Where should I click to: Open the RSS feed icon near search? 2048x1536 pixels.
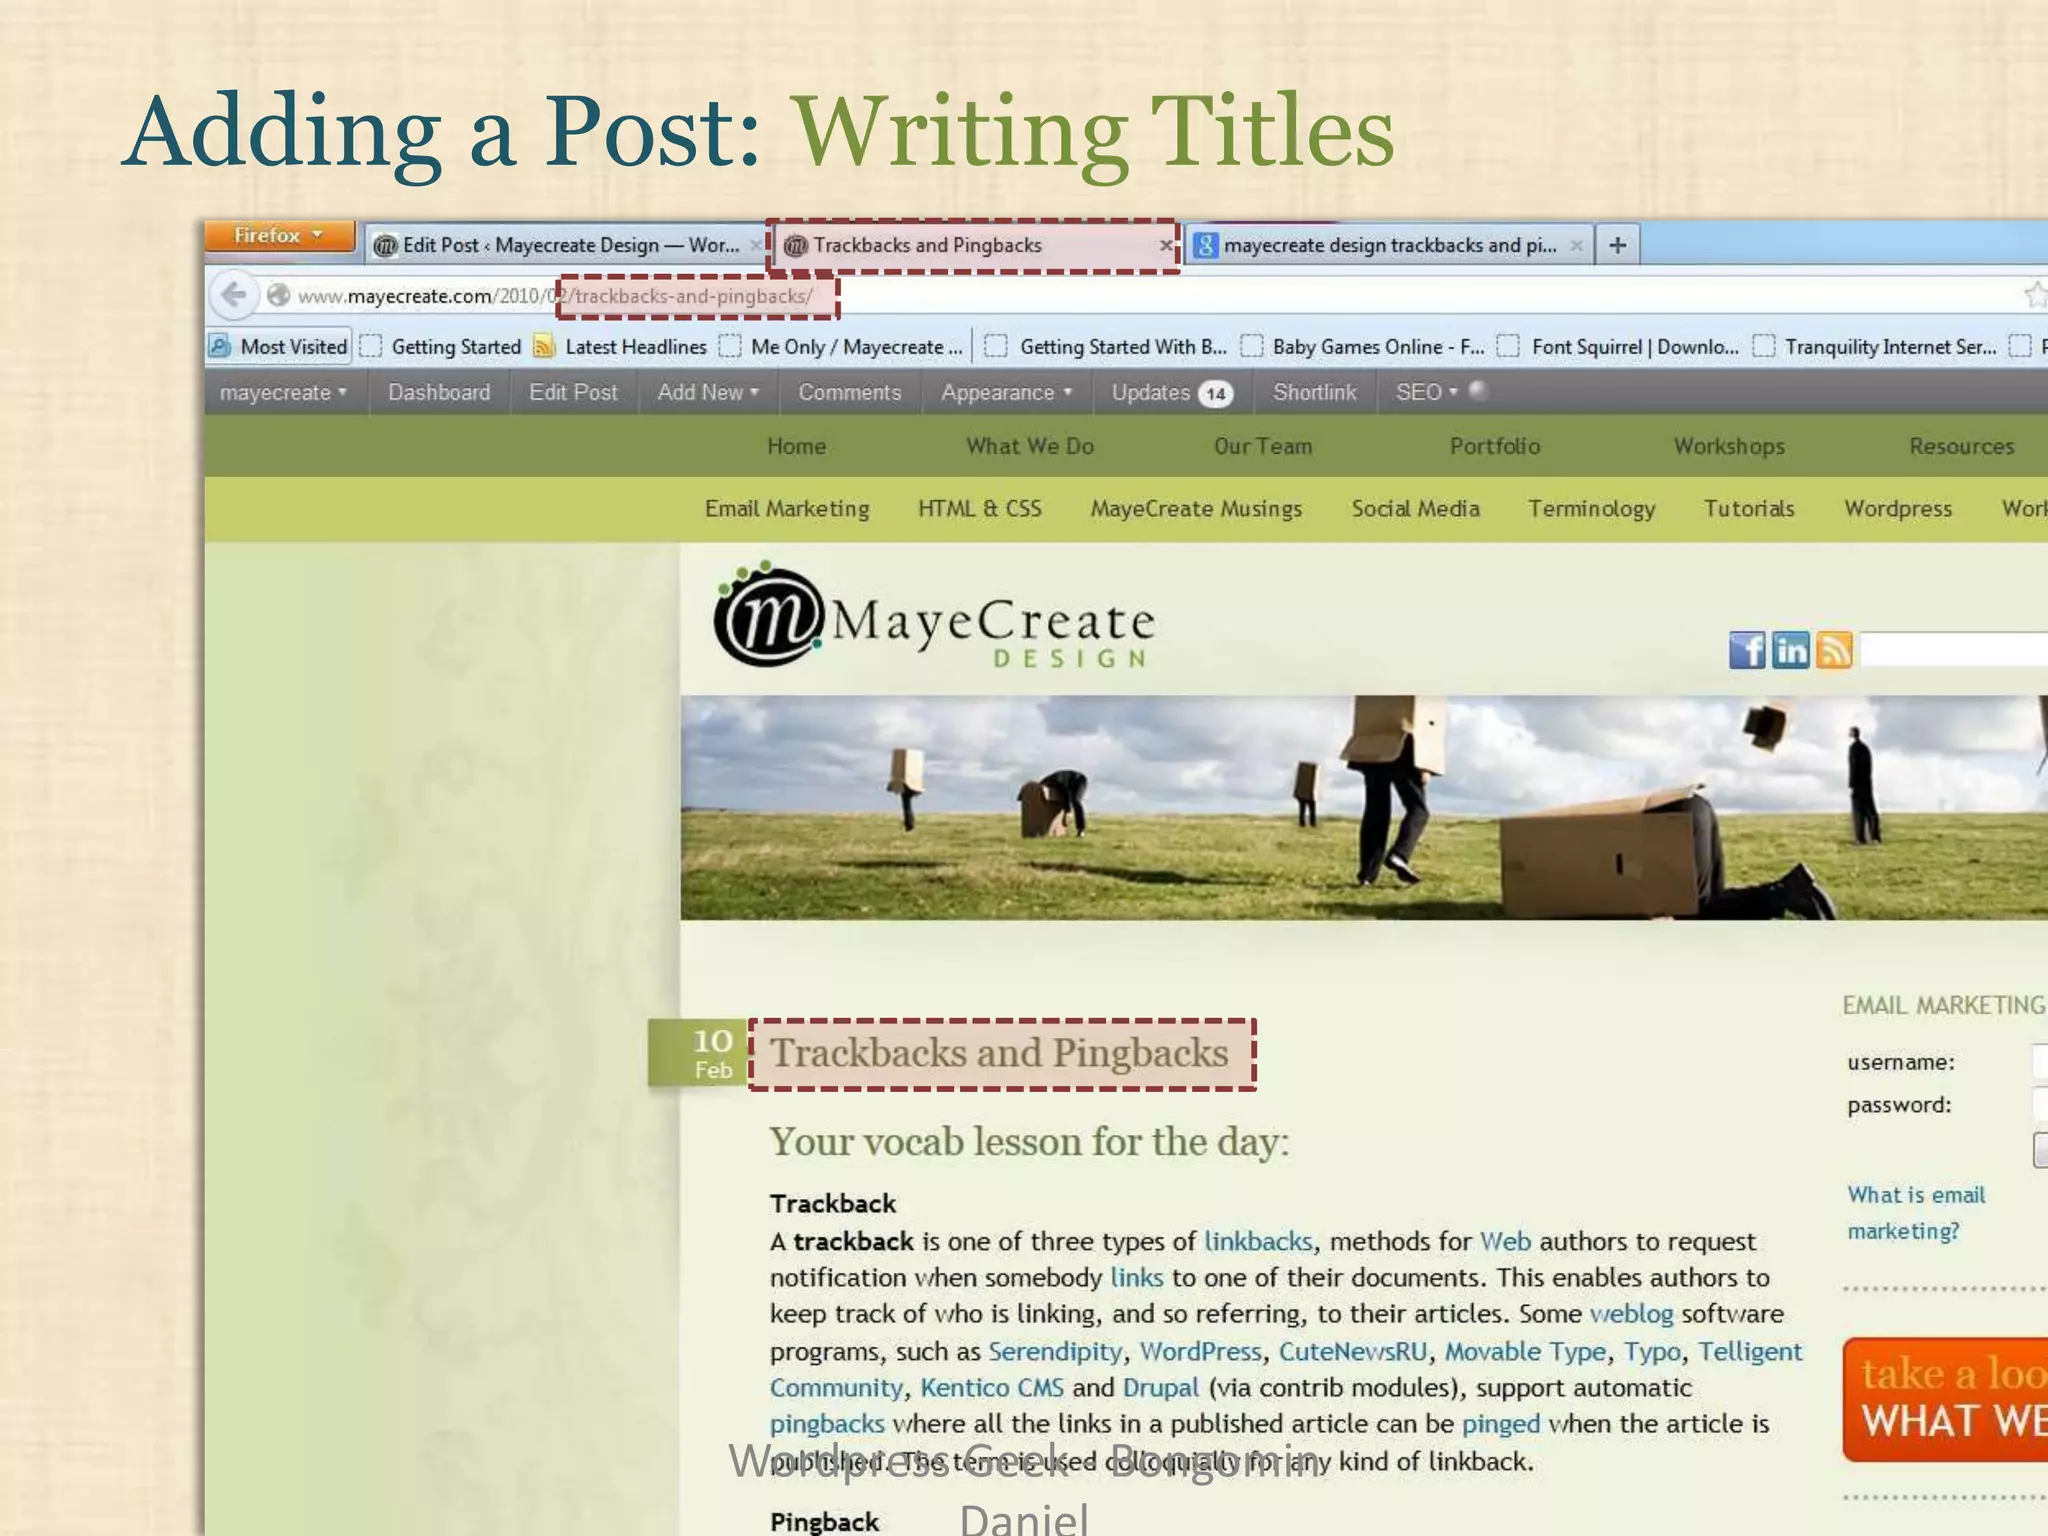coord(1835,650)
